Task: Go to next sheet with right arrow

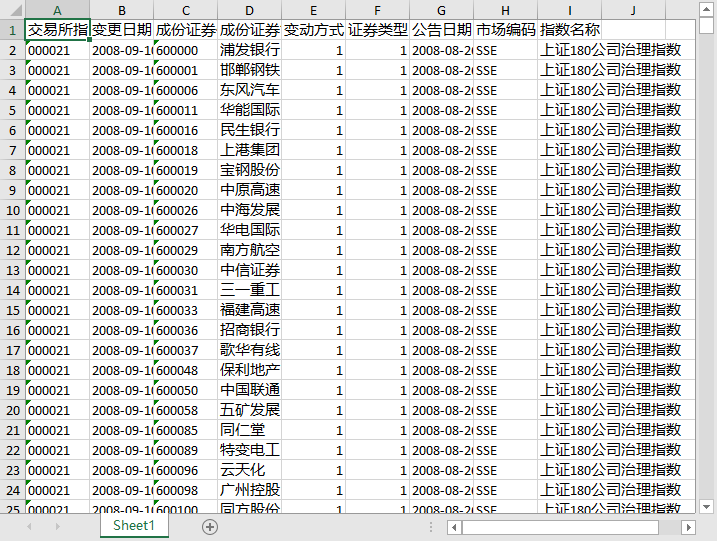Action: pos(58,527)
